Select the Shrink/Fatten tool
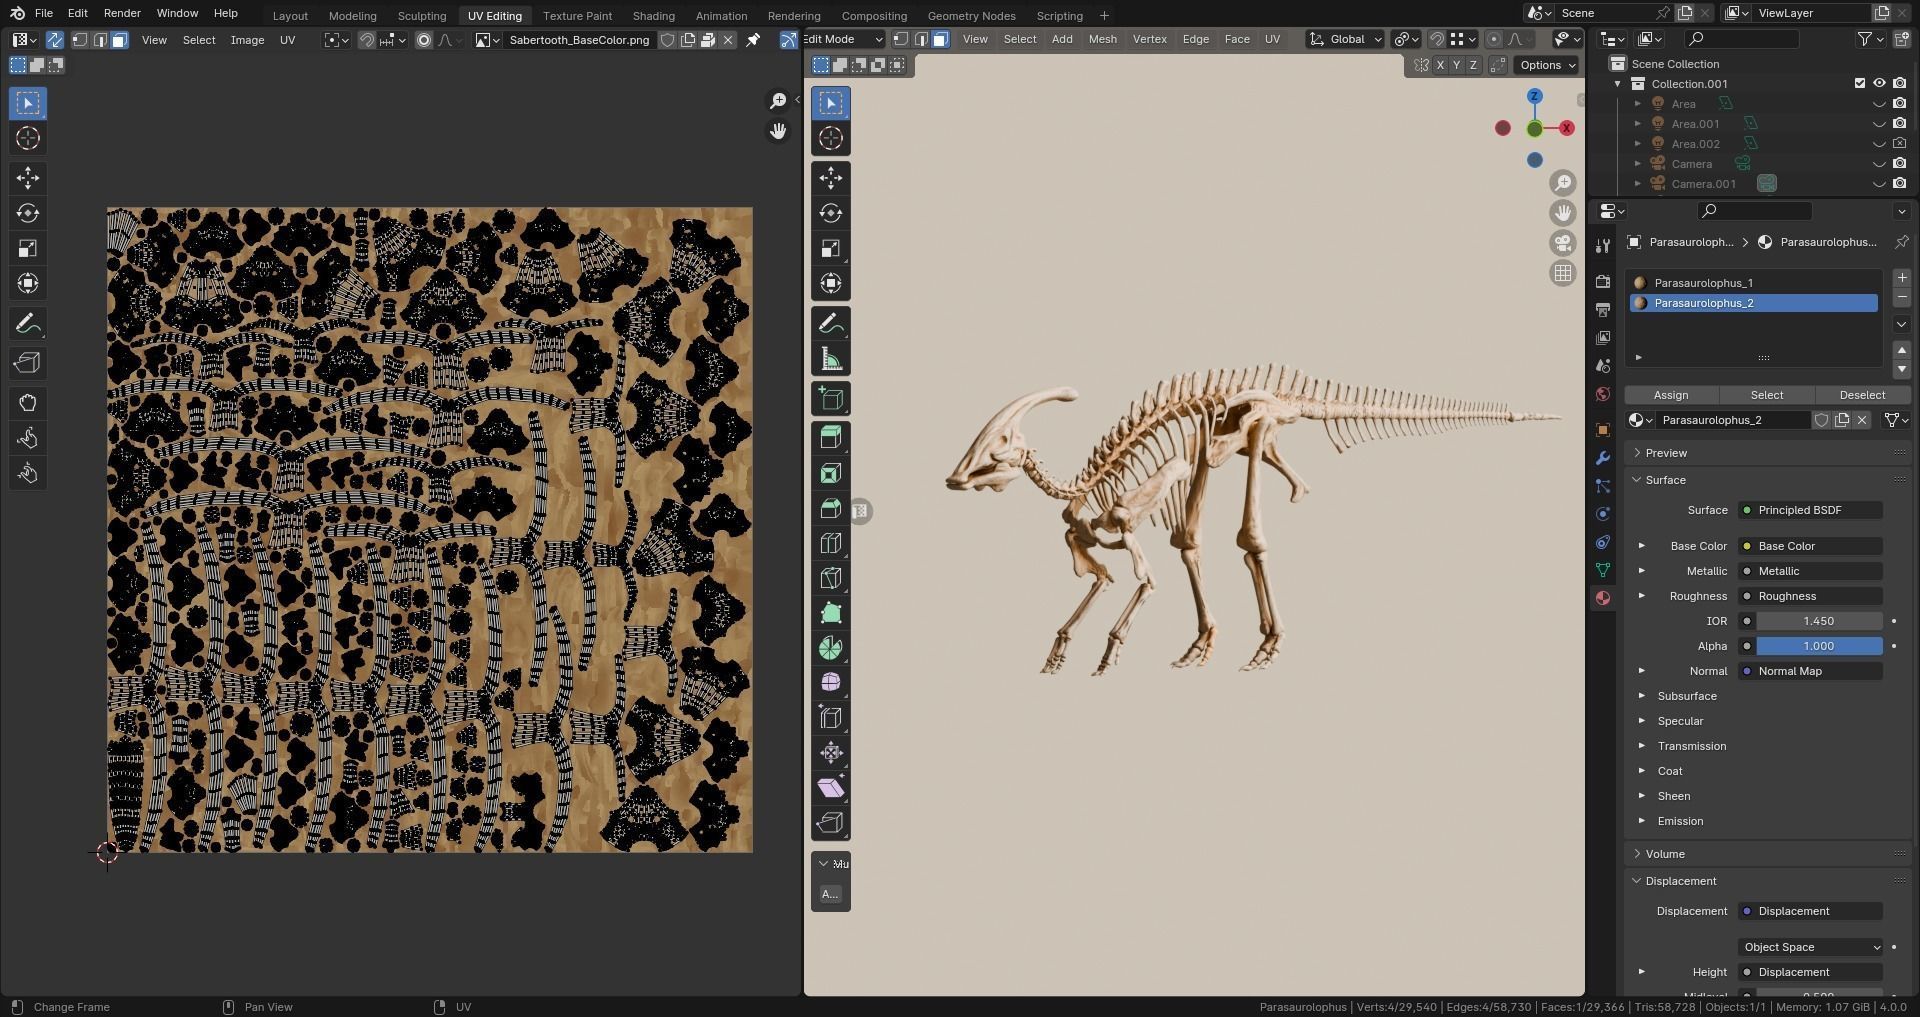1920x1017 pixels. pyautogui.click(x=830, y=753)
